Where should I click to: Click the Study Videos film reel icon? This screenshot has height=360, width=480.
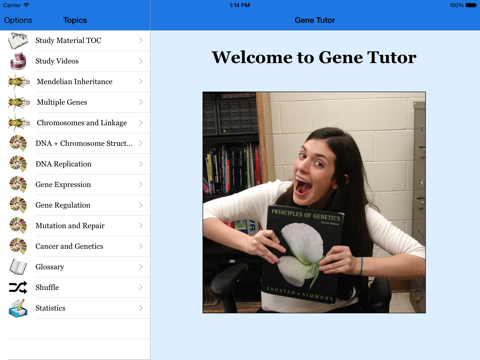(x=18, y=61)
